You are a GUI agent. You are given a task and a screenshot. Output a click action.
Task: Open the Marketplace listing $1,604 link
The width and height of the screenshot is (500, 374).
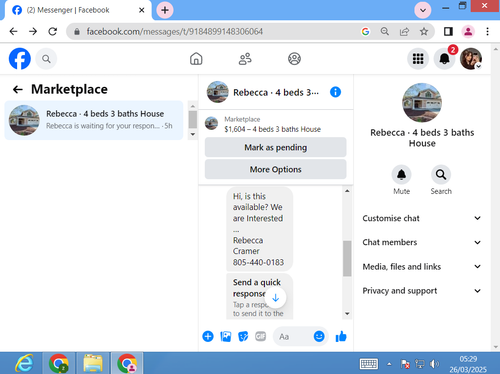point(272,129)
